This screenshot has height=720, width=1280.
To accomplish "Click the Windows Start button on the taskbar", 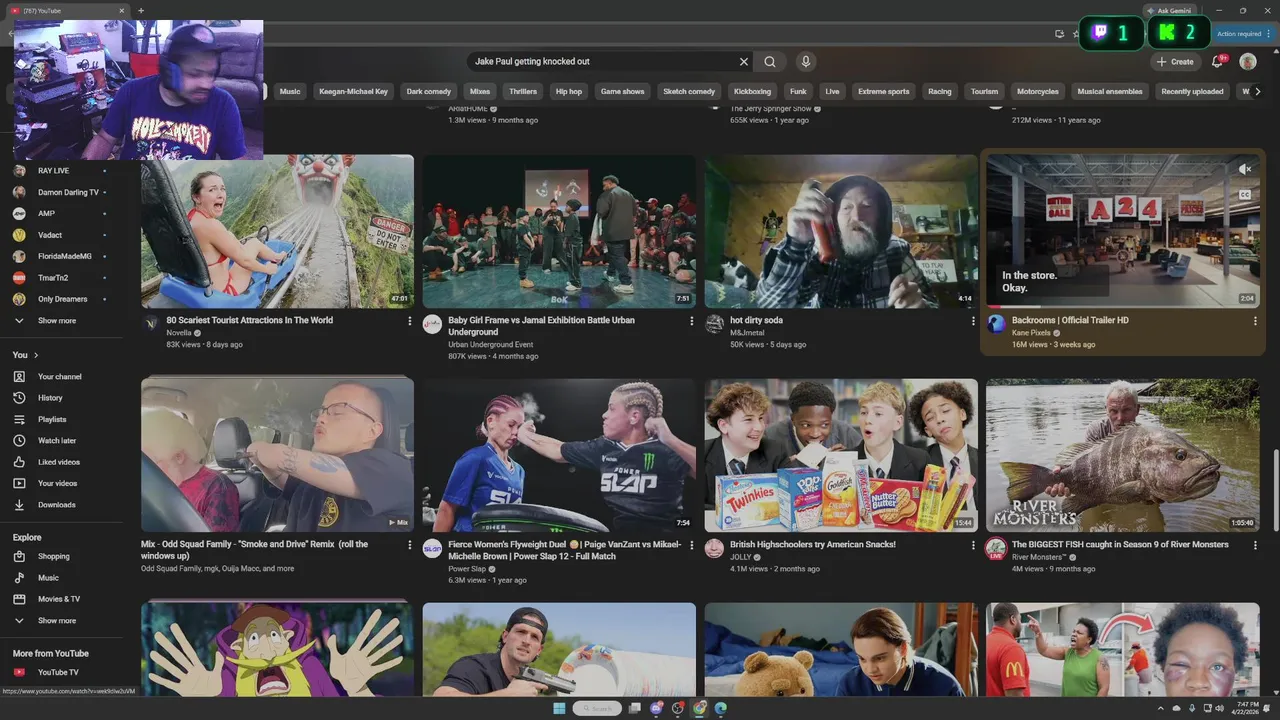I will pyautogui.click(x=559, y=708).
